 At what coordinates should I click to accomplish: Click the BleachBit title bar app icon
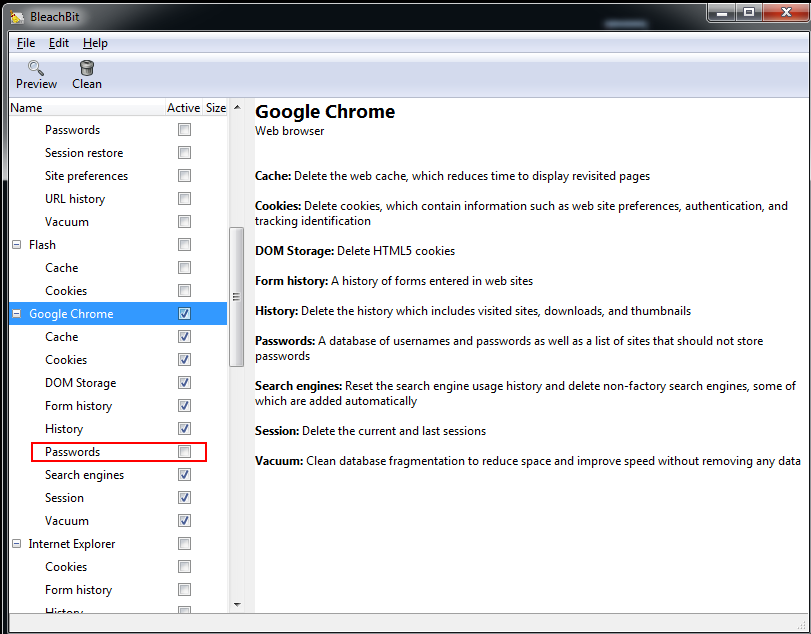point(17,17)
